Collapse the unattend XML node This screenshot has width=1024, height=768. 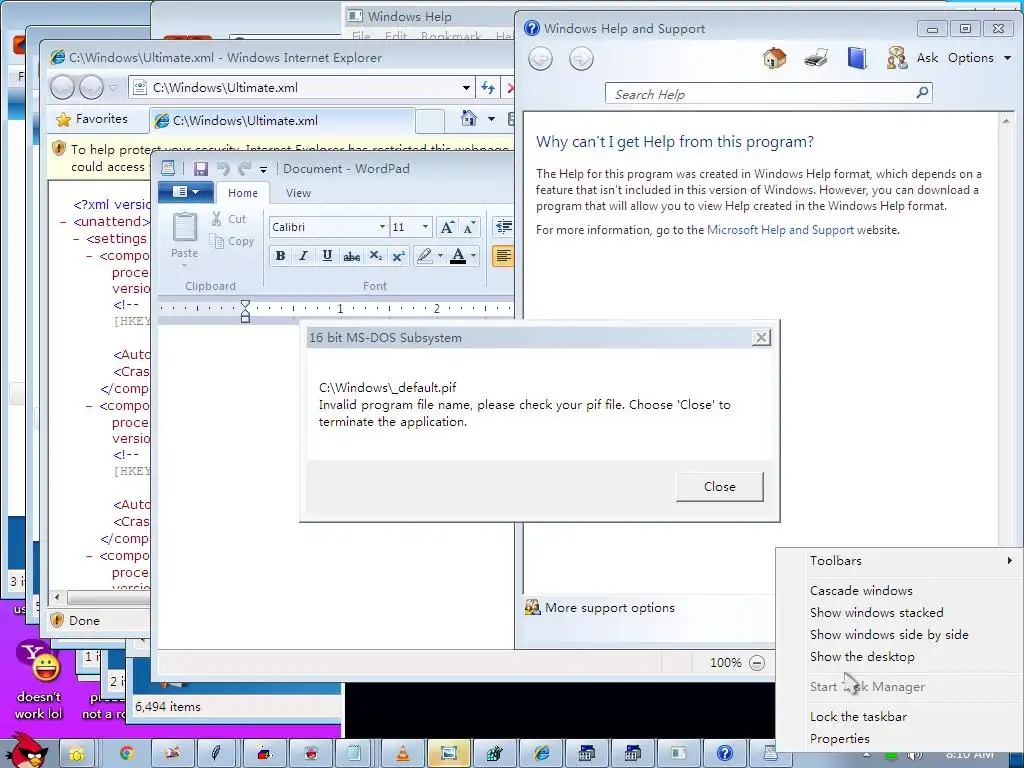coord(63,222)
